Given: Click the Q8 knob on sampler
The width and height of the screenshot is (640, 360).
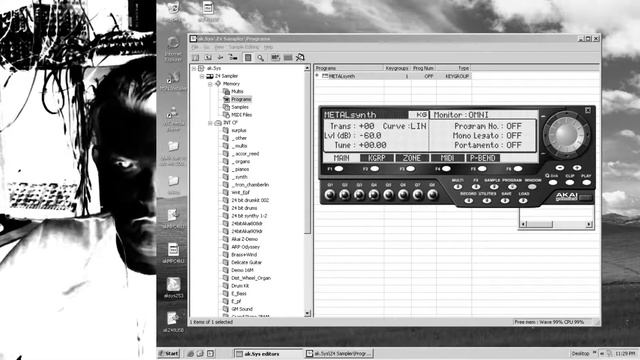Looking at the screenshot, I should click(432, 195).
